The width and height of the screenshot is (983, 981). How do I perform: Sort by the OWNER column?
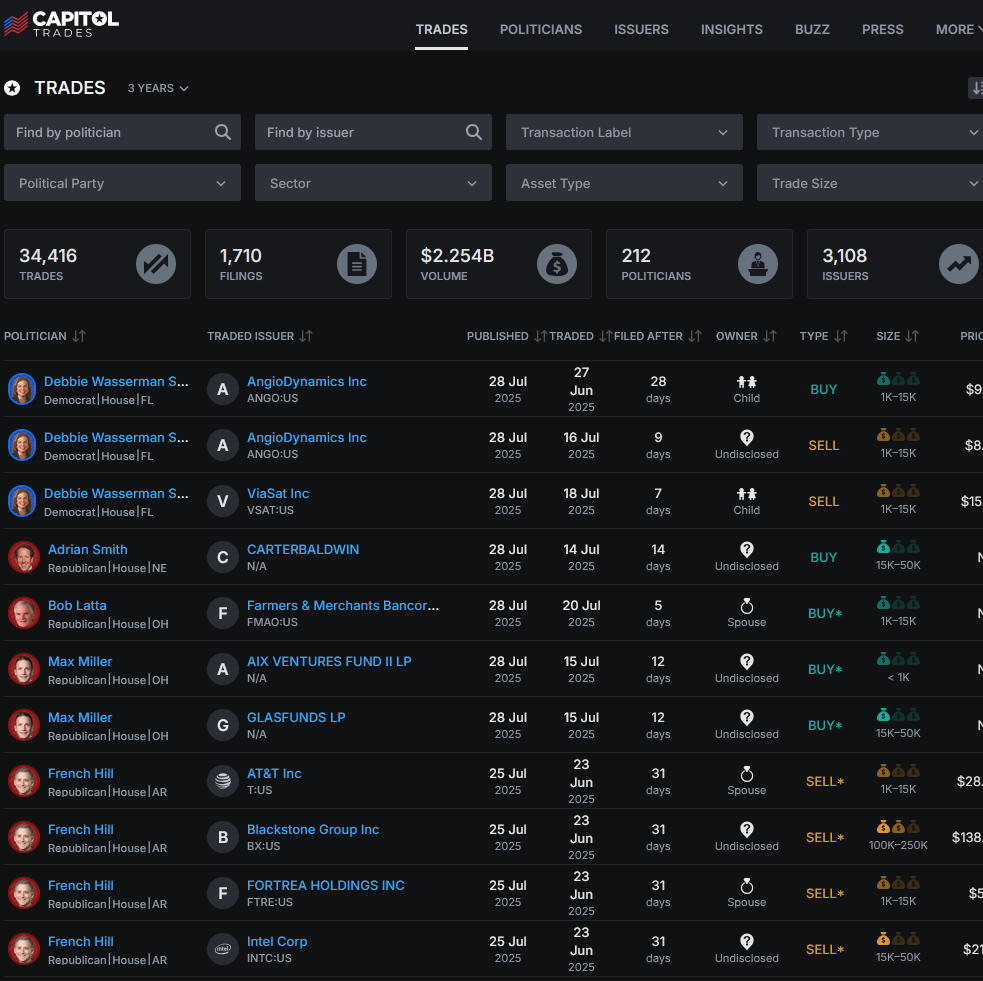[x=746, y=337]
